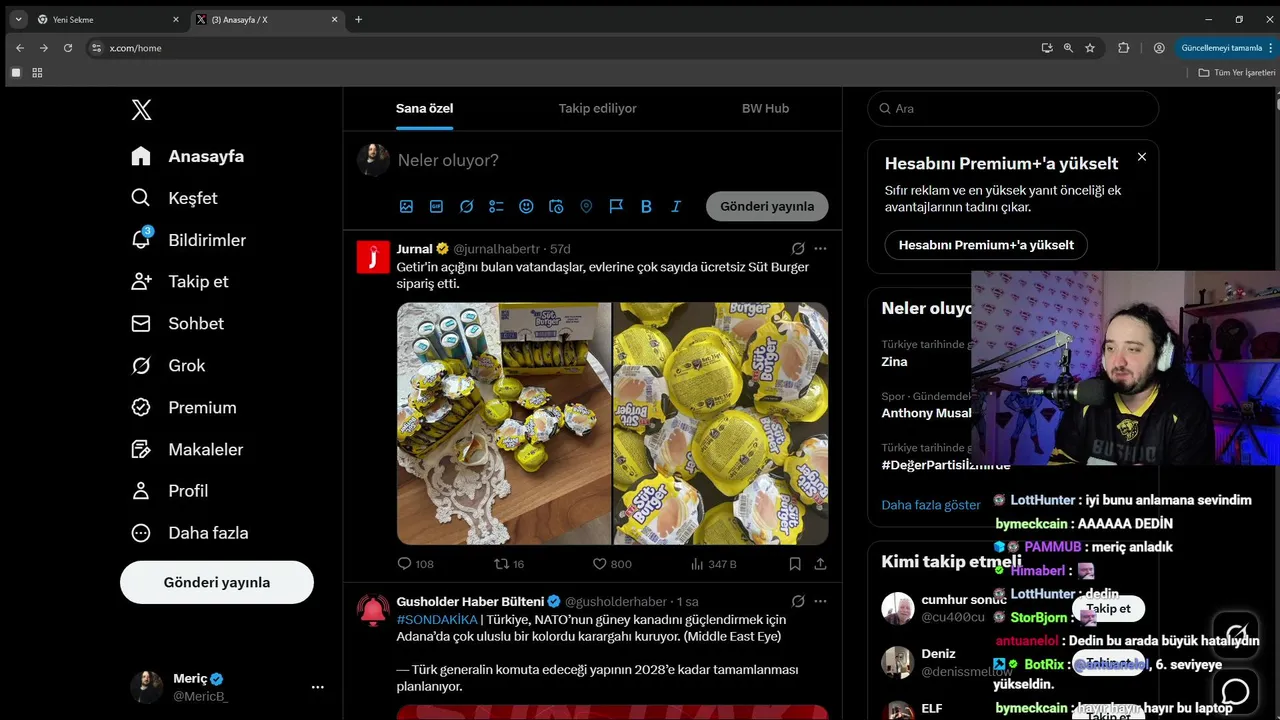
Task: Like the Jurnal post (800)
Action: pos(612,564)
